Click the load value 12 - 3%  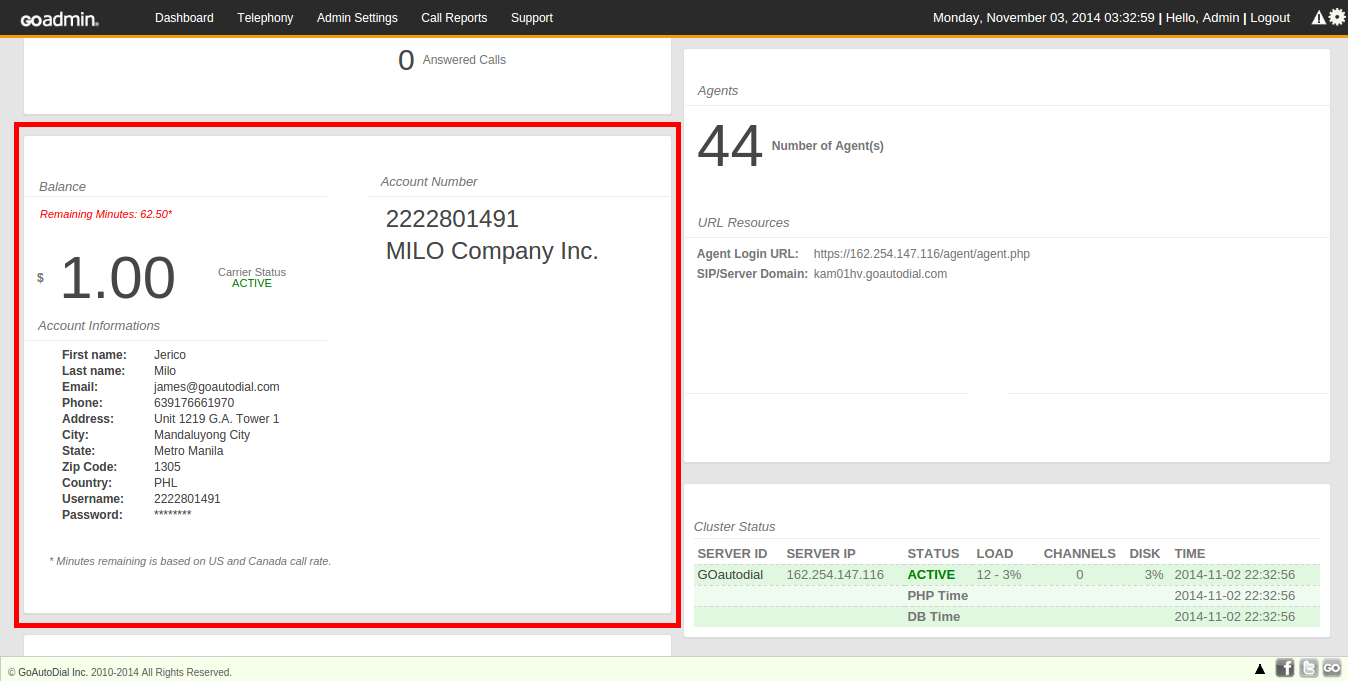click(x=1001, y=575)
